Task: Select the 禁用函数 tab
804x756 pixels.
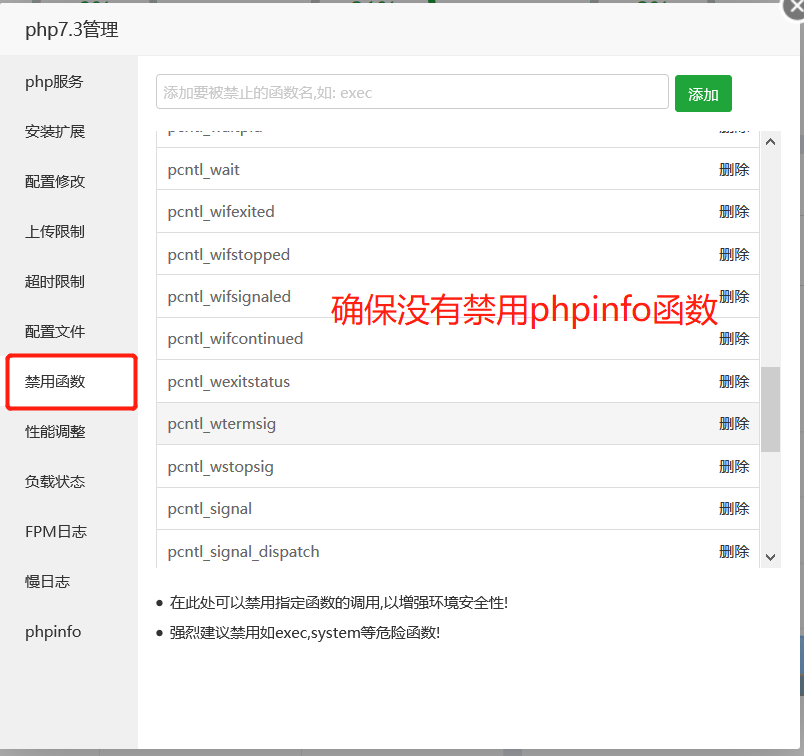Action: tap(55, 382)
